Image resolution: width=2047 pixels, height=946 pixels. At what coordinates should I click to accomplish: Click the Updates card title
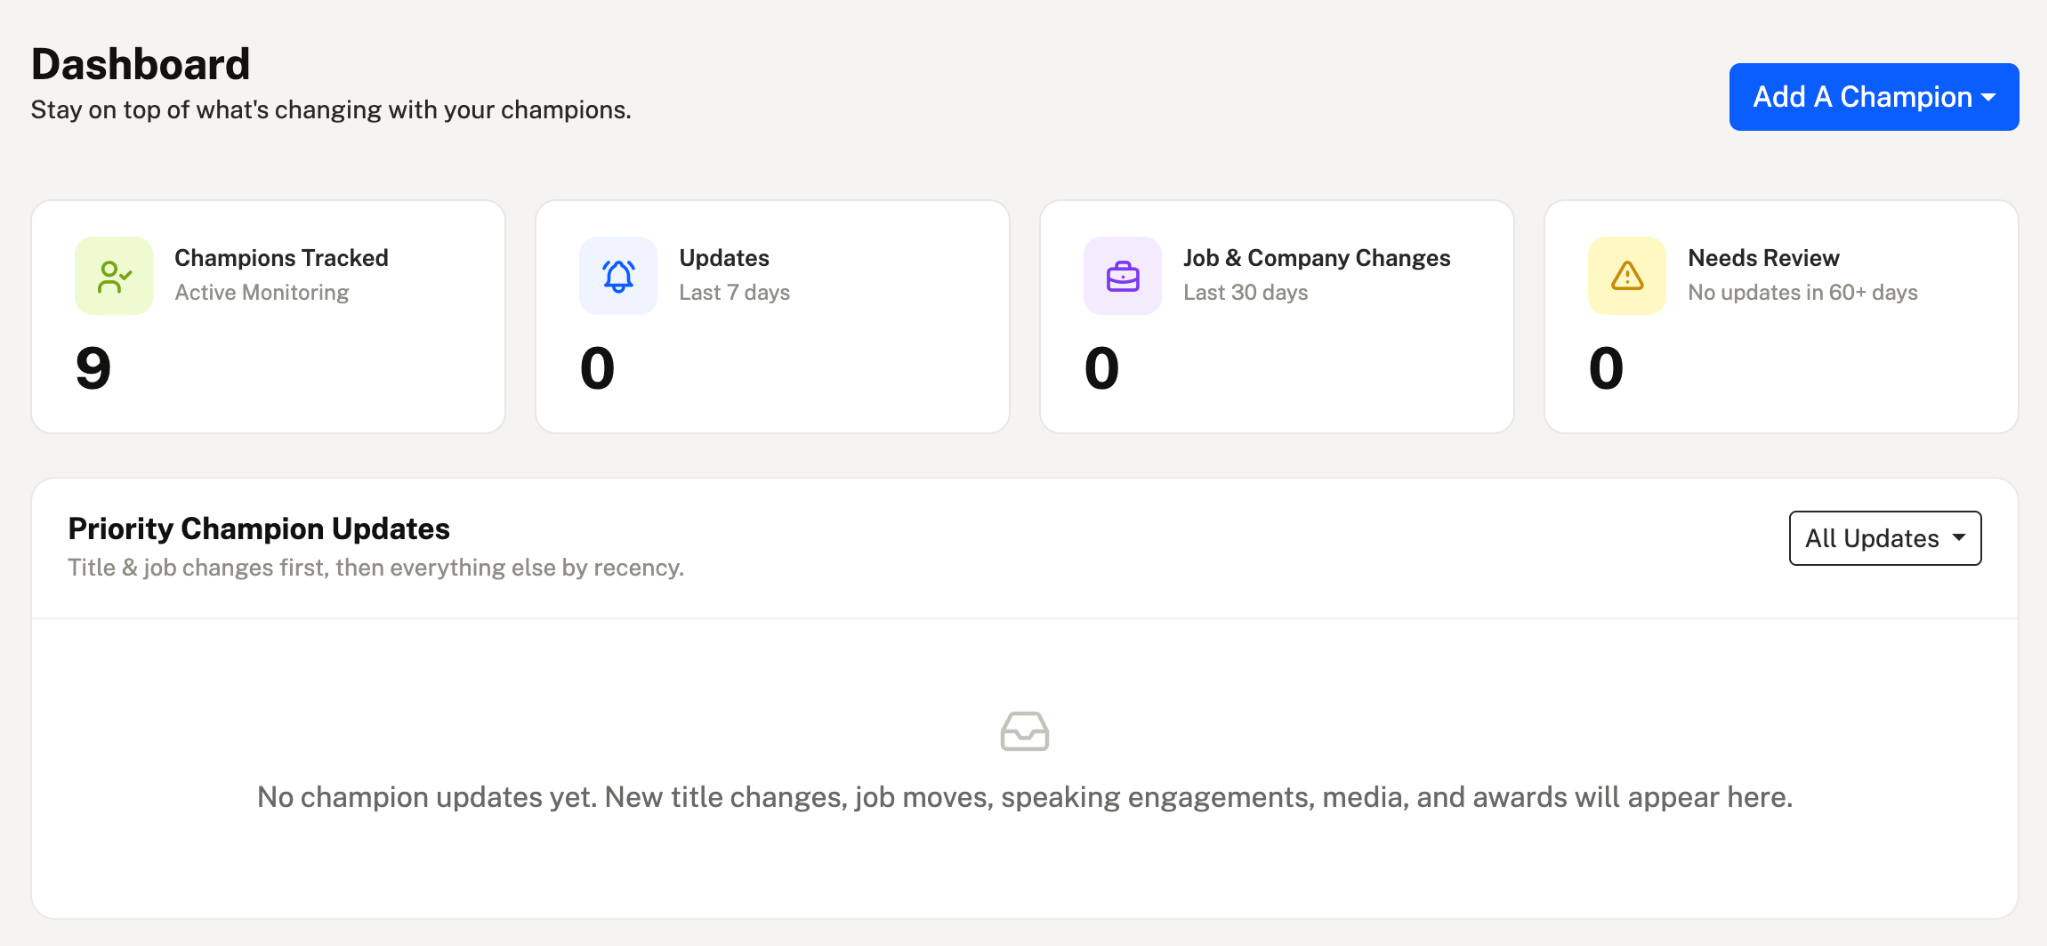pyautogui.click(x=724, y=258)
